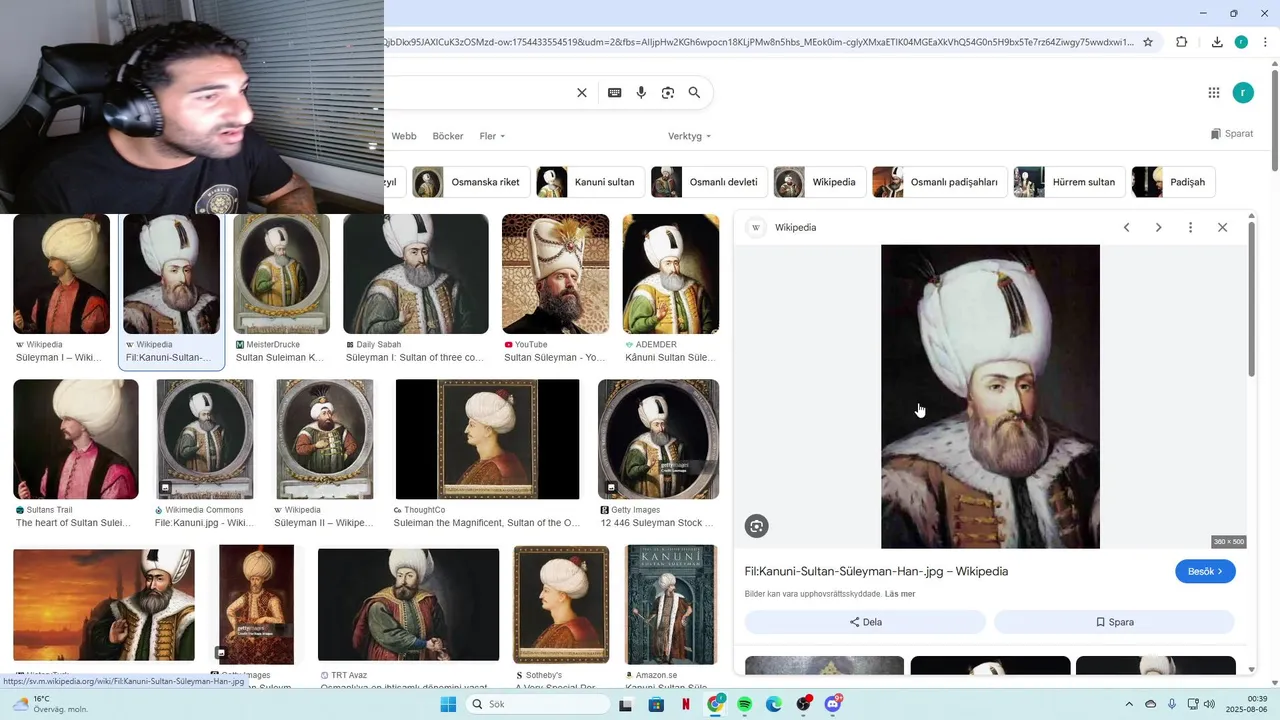Open the Windows Start menu
The width and height of the screenshot is (1280, 720).
click(448, 704)
